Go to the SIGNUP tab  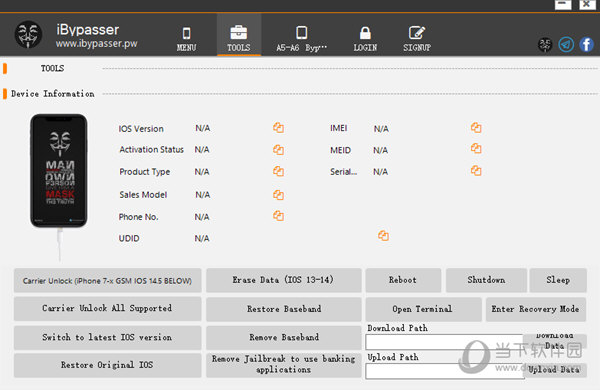(x=417, y=39)
